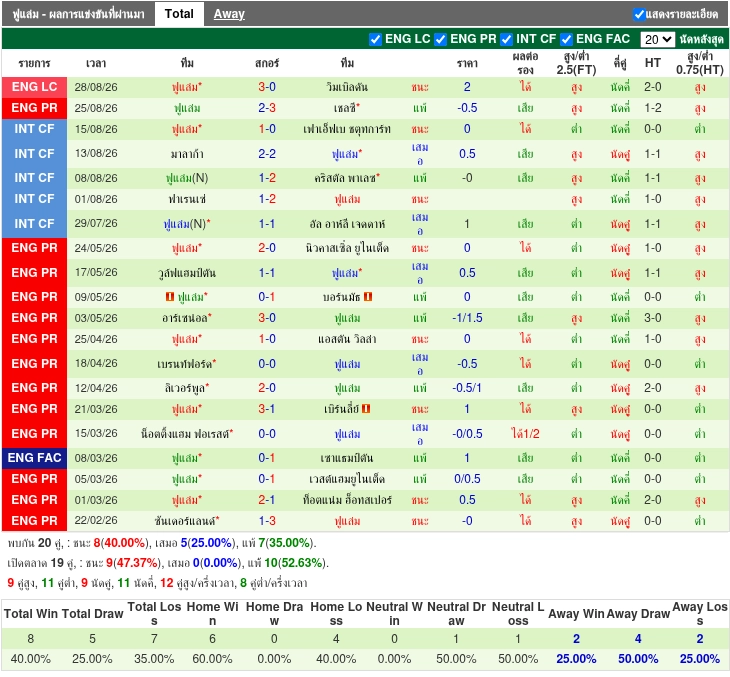Click the ENG FAC league badge
Viewport: 730px width, 677px height.
coord(34,458)
